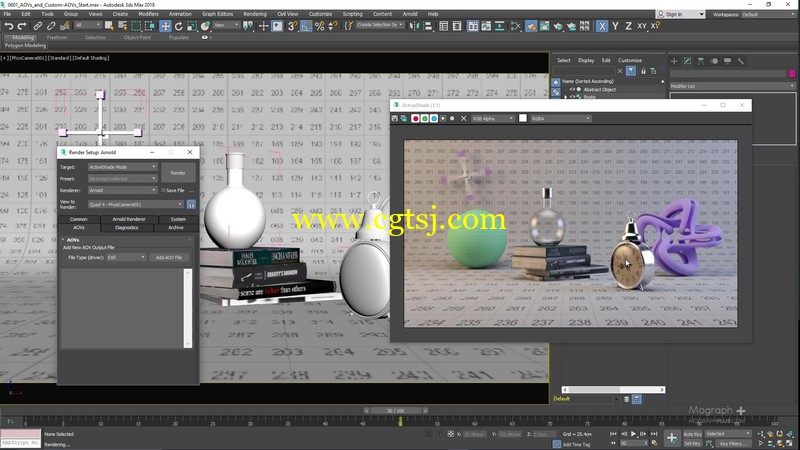Activate the Select Object tool
Image resolution: width=800 pixels, height=450 pixels.
point(109,26)
